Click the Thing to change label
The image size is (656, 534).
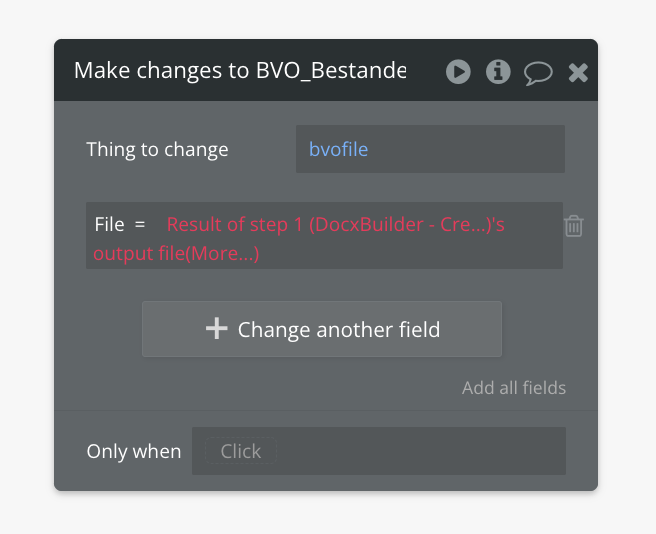pyautogui.click(x=157, y=150)
